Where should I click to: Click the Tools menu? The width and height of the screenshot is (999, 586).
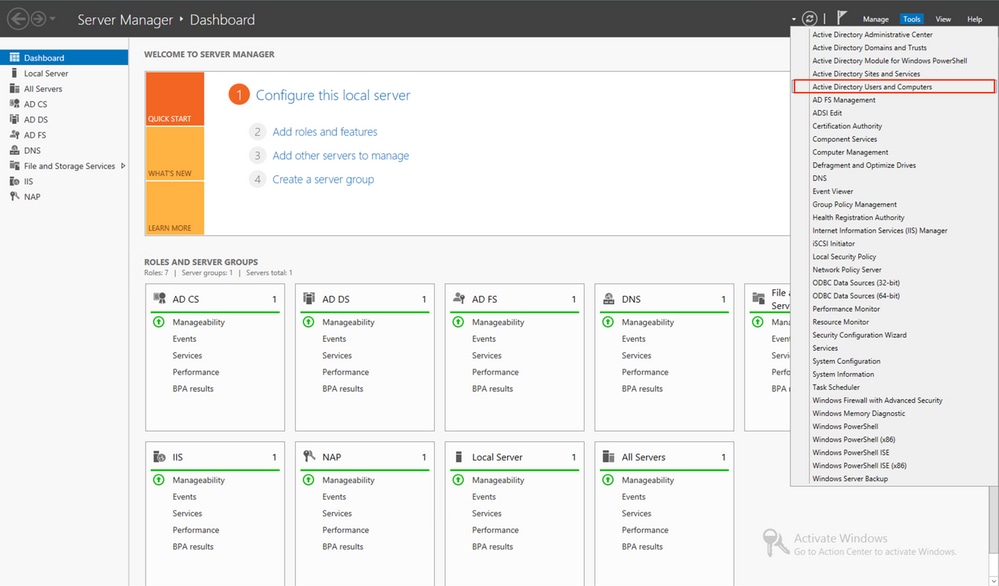[911, 19]
